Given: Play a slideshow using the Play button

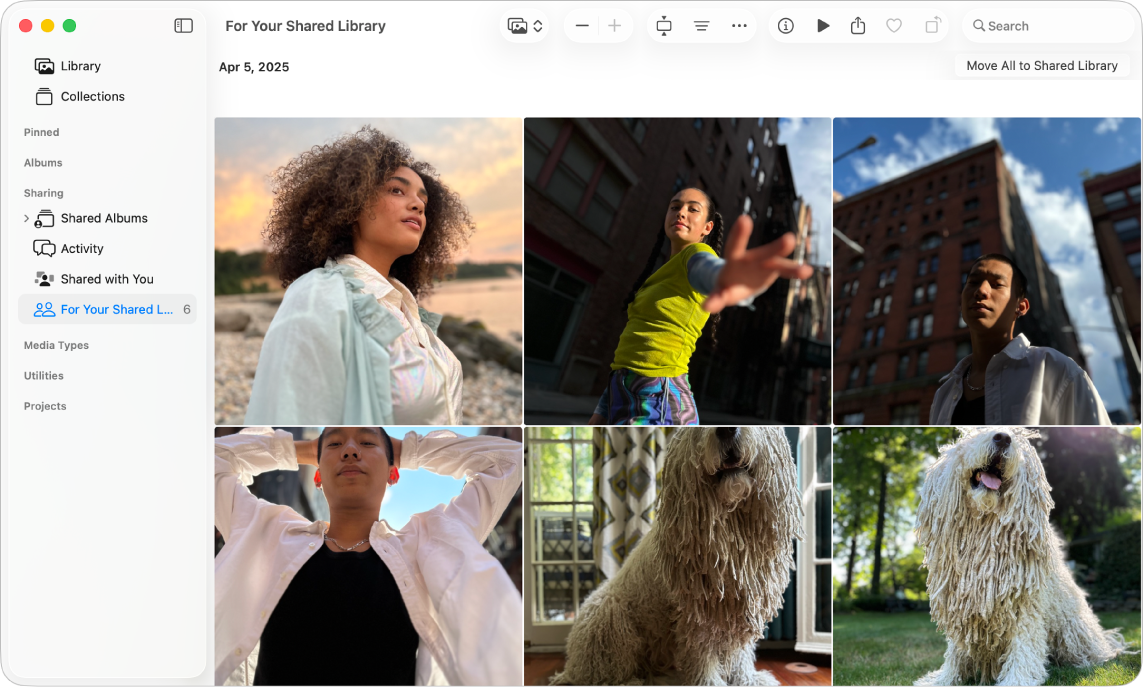Looking at the screenshot, I should pos(822,25).
